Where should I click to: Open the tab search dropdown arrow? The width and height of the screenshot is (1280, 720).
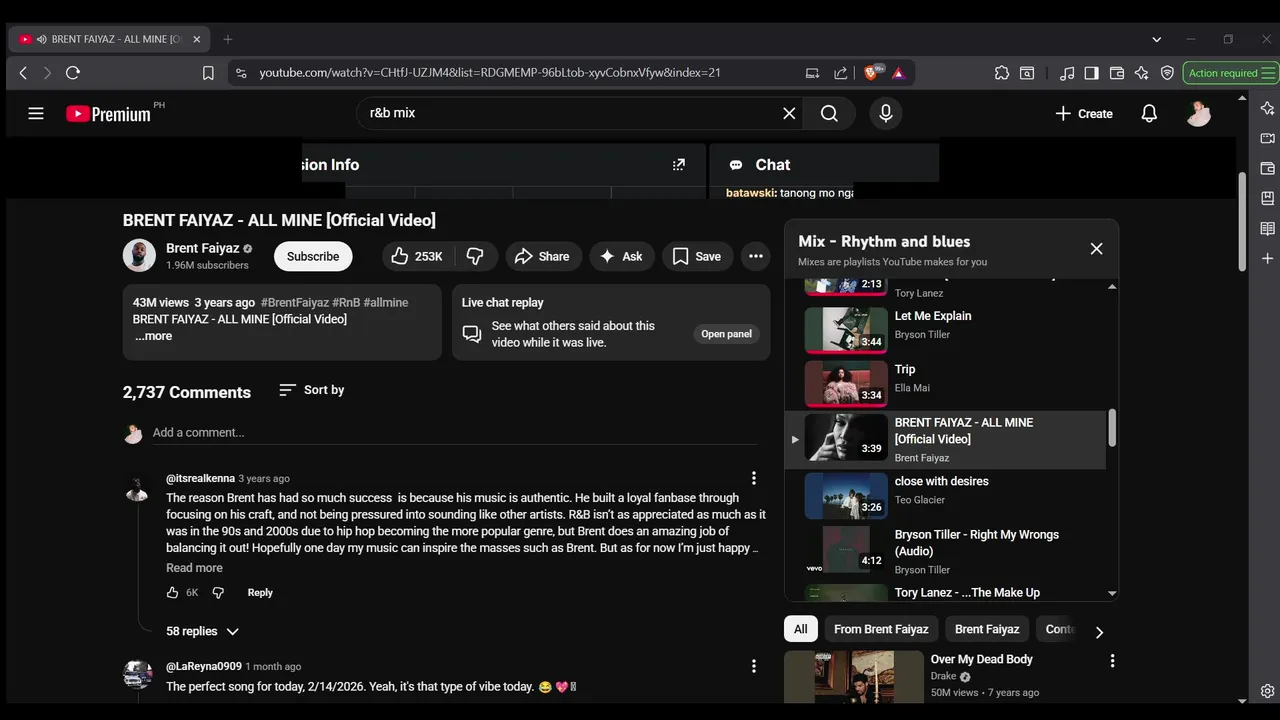pyautogui.click(x=1156, y=39)
